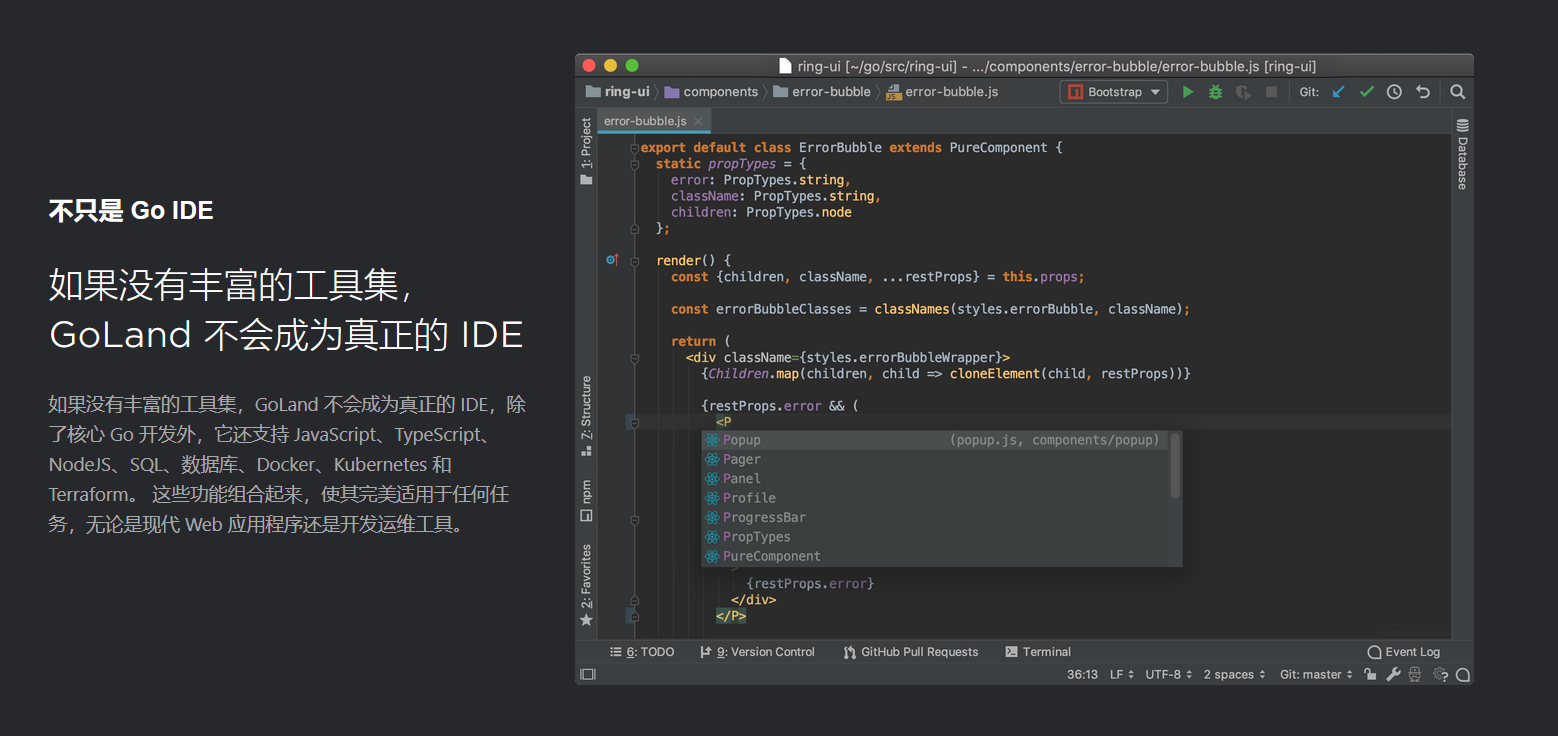Open the 2: Favorites tool window
The width and height of the screenshot is (1558, 736).
pyautogui.click(x=586, y=585)
